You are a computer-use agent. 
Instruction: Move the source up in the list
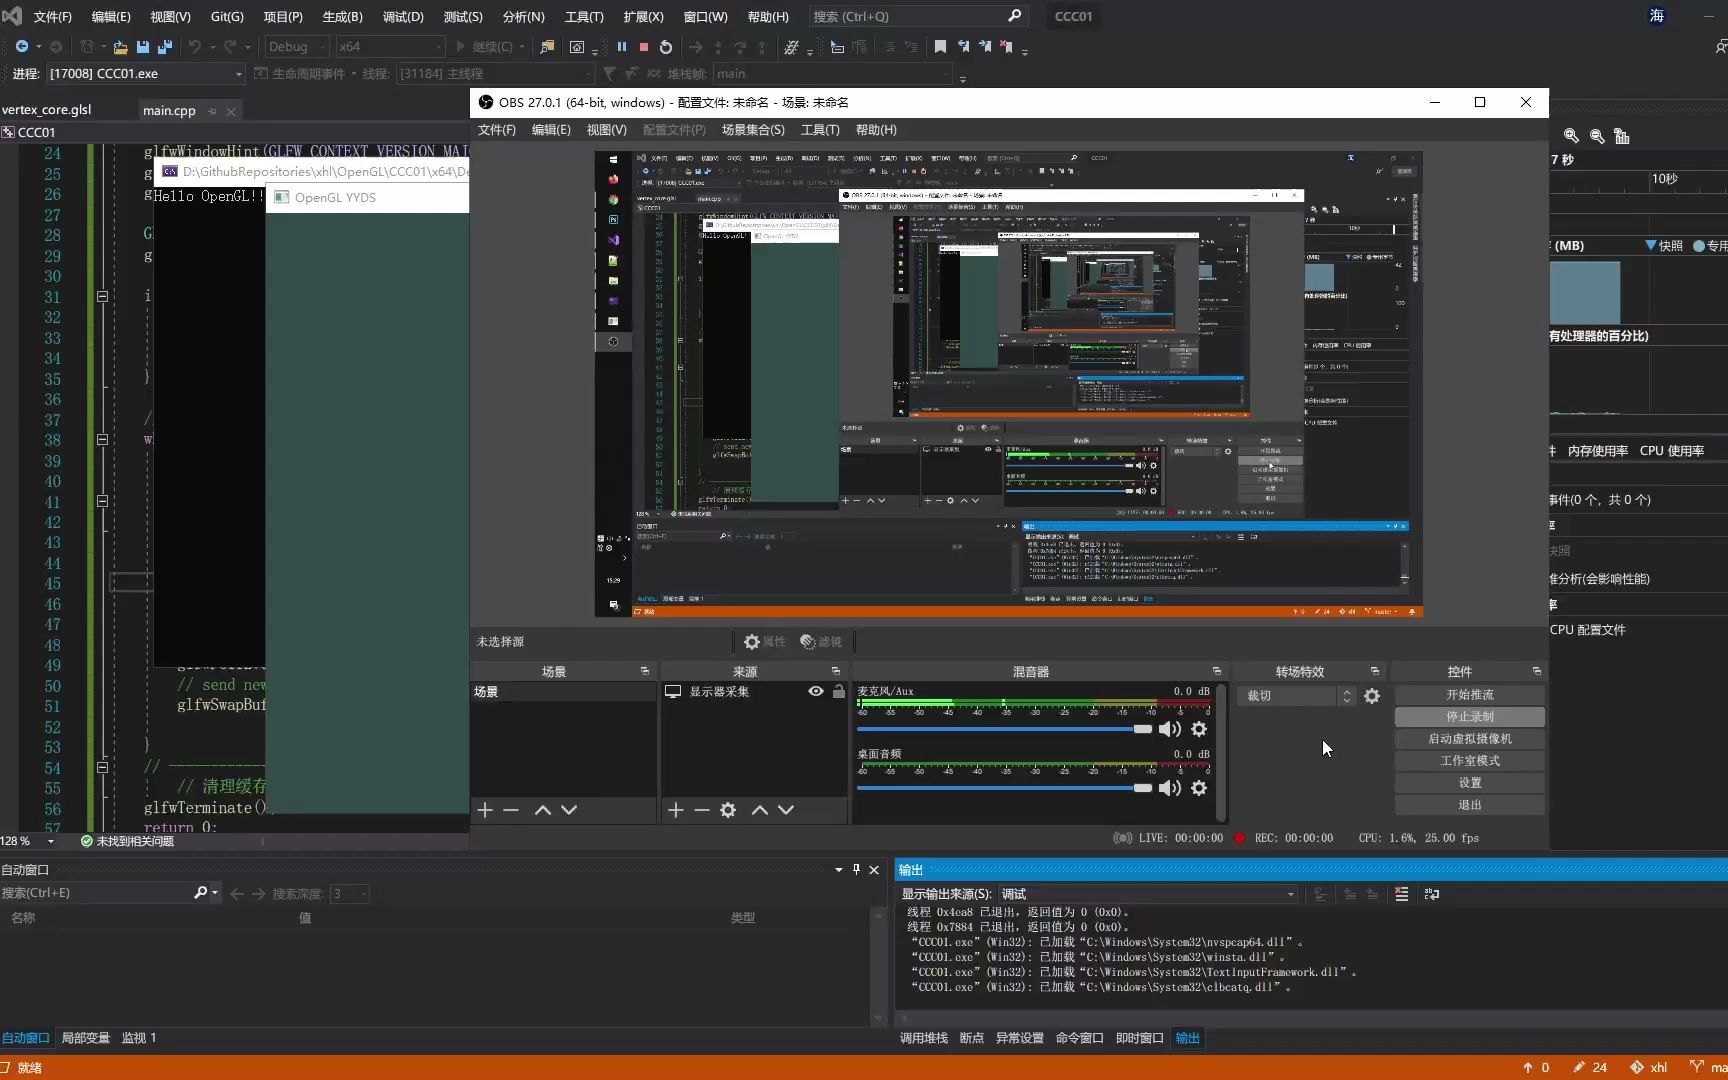point(760,810)
